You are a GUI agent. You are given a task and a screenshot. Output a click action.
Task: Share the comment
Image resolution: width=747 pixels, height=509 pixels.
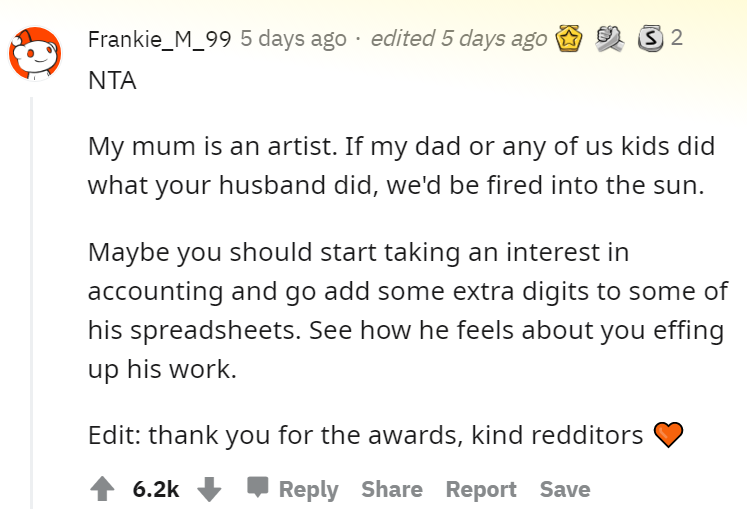392,489
